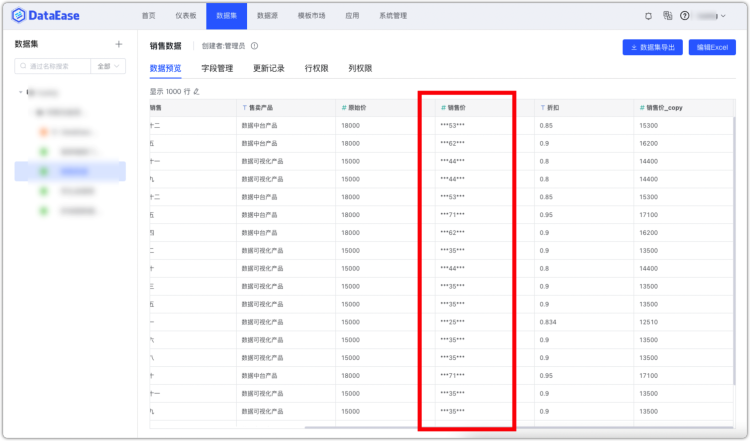
Task: Collapse the top-level dataset folder arrow
Action: click(x=20, y=92)
